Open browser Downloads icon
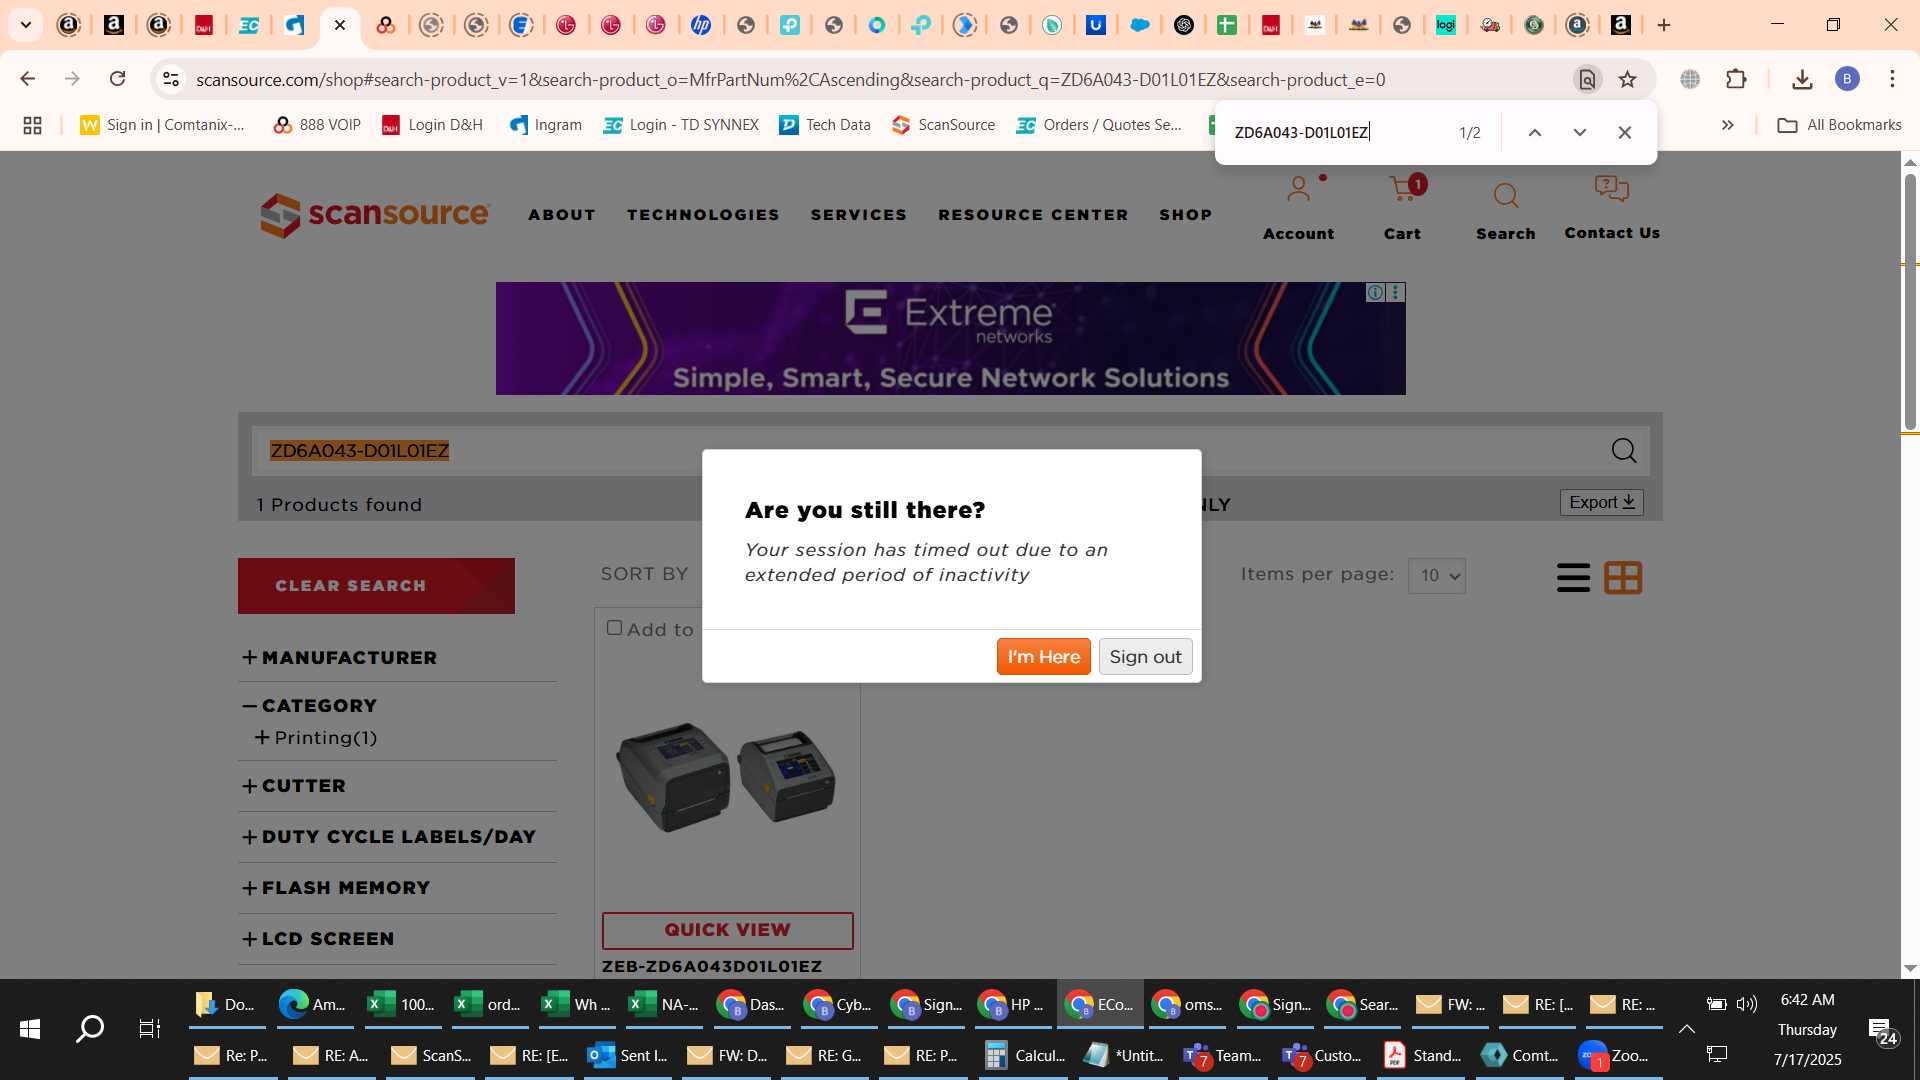This screenshot has height=1080, width=1920. click(1802, 79)
